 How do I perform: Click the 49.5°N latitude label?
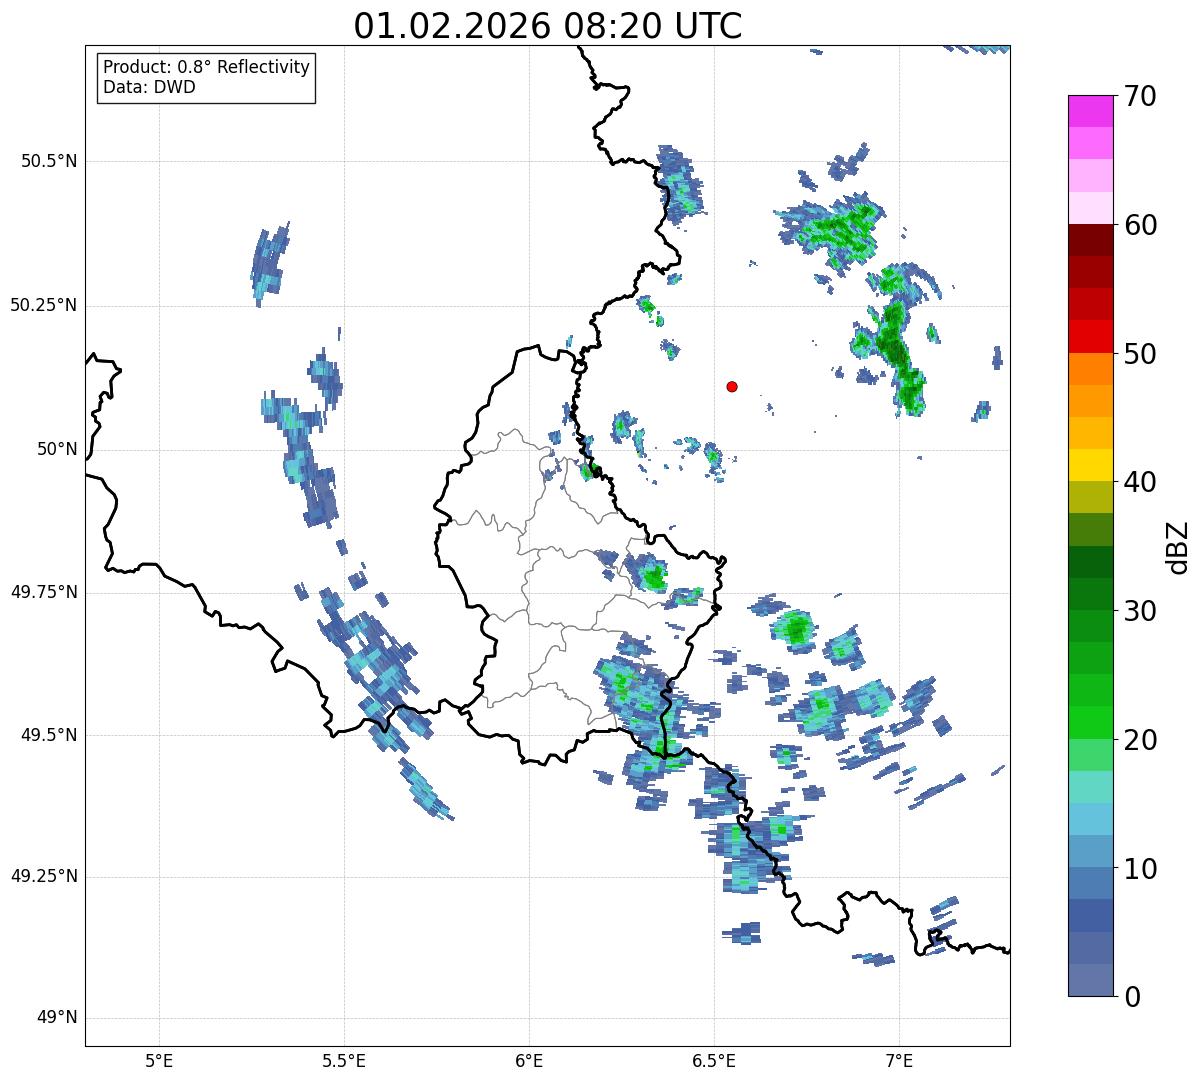click(49, 735)
